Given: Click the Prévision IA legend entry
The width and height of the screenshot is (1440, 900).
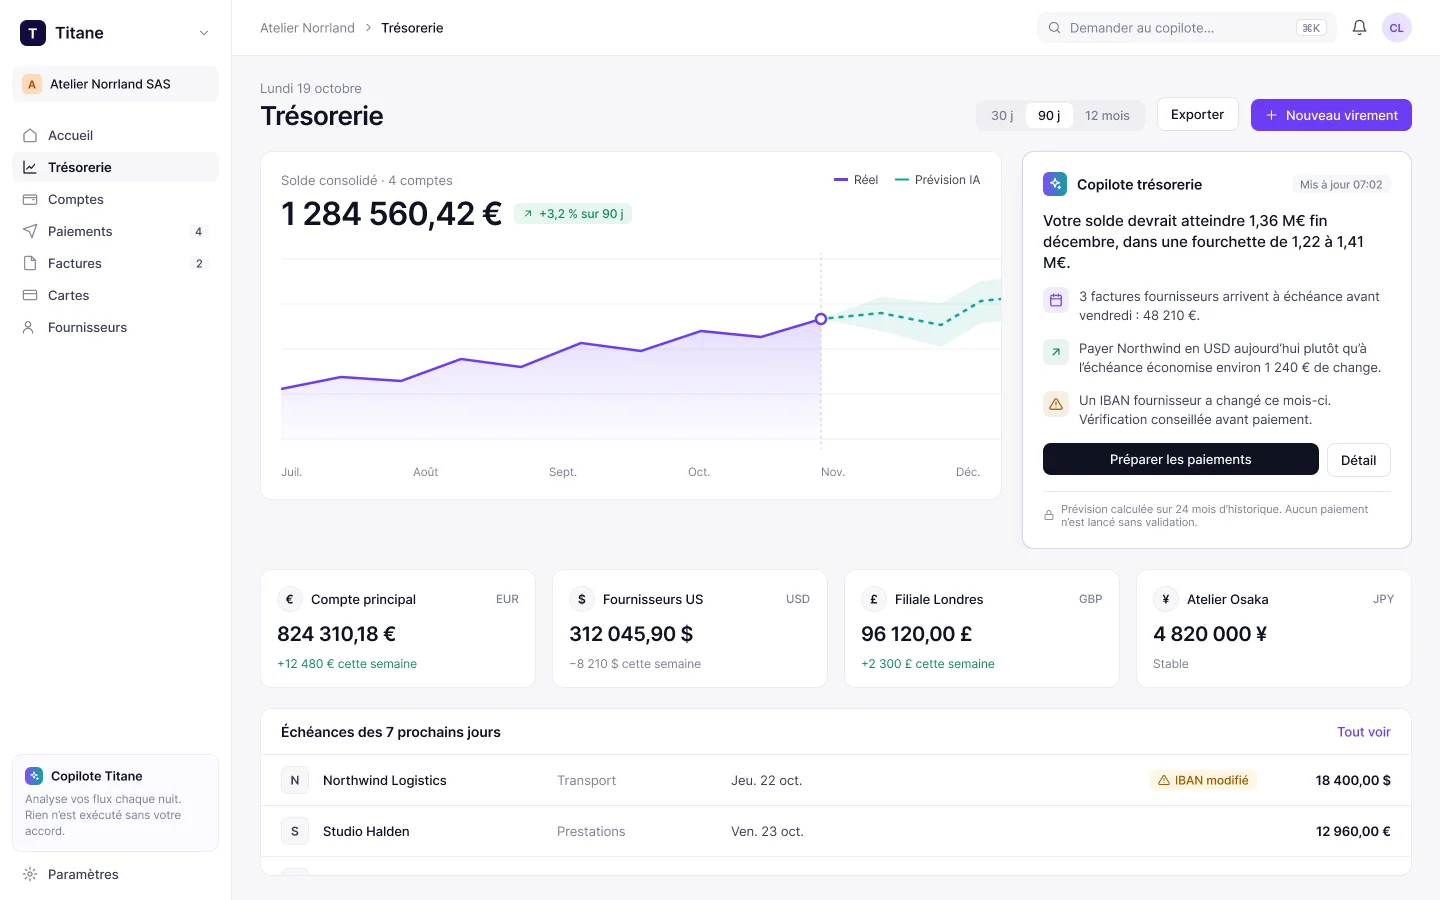Looking at the screenshot, I should [937, 180].
